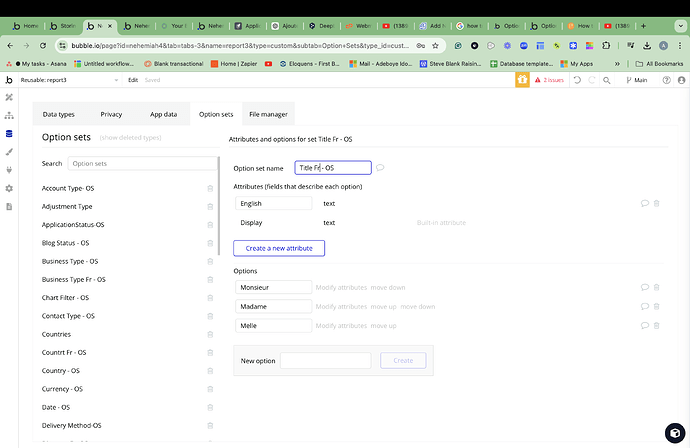Open the browser tab list dropdown arrow

tap(680, 26)
